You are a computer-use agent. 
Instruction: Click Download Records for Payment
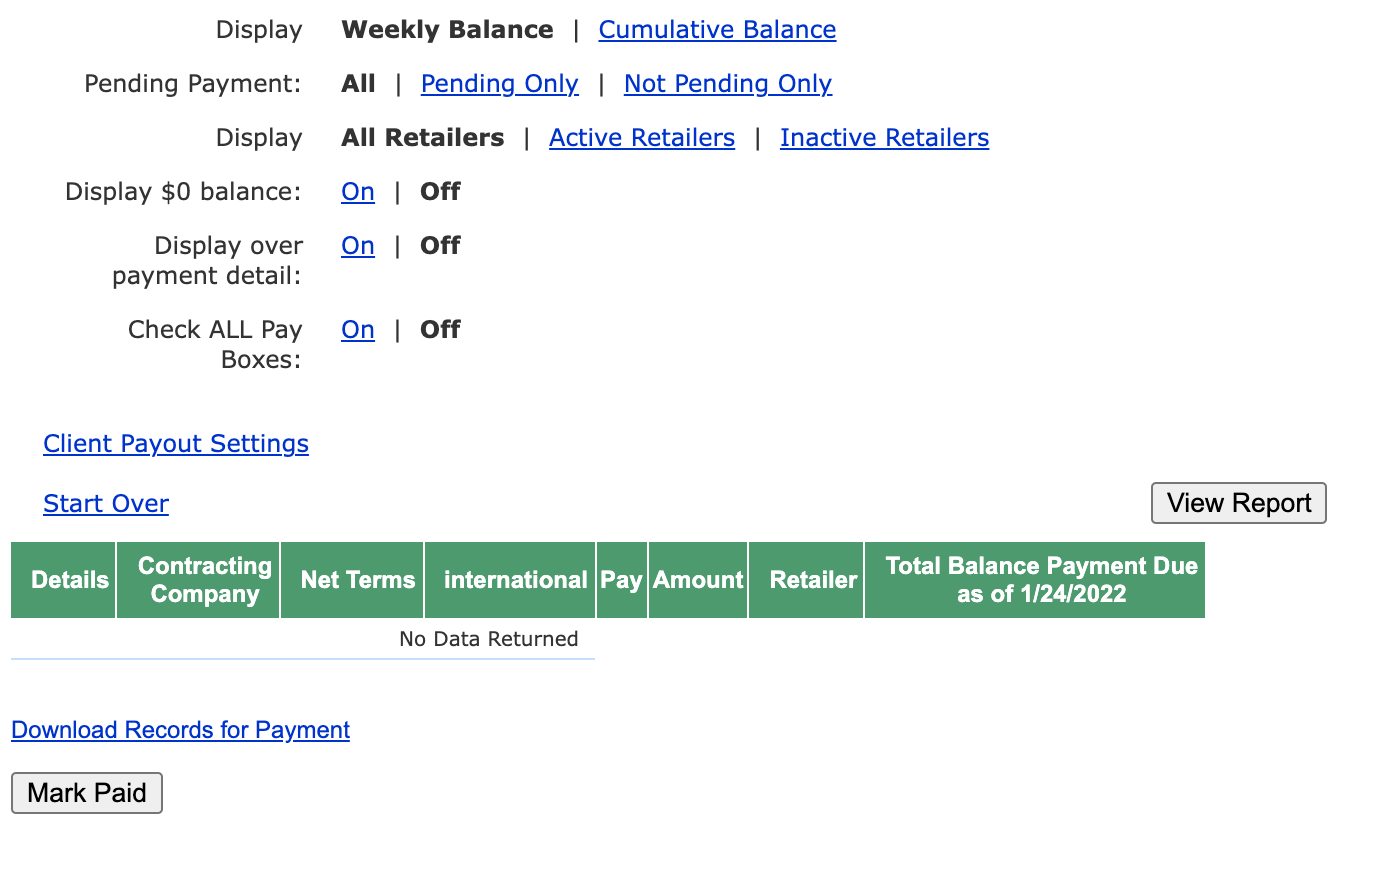tap(180, 730)
